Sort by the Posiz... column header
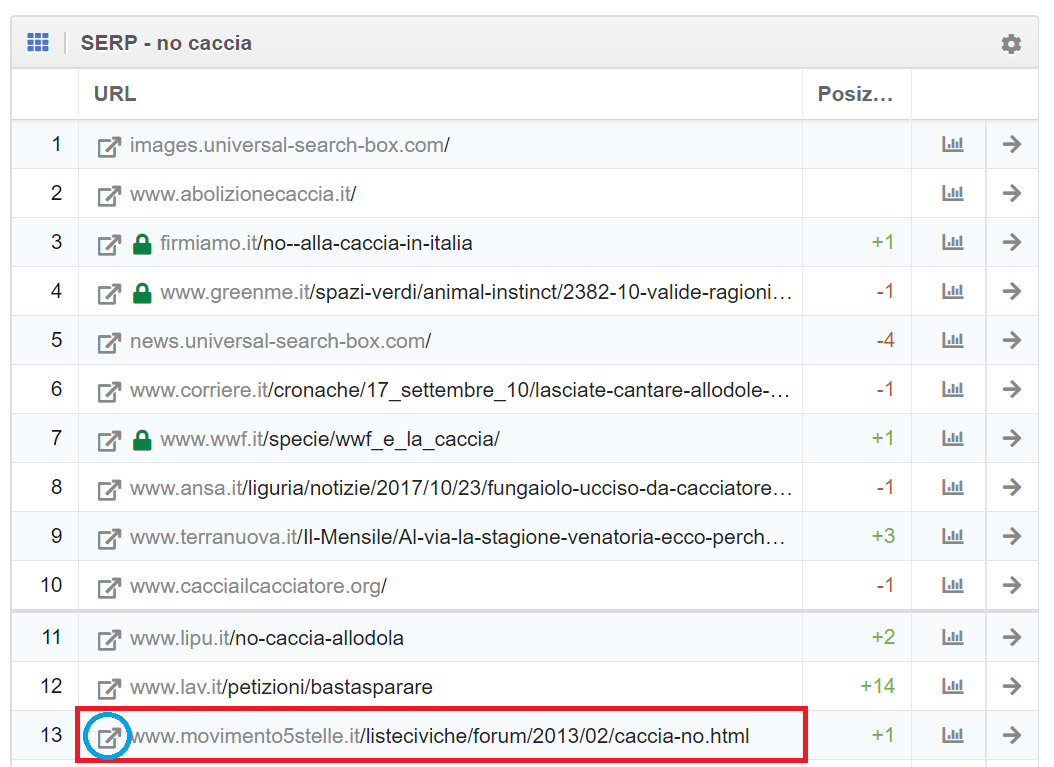This screenshot has width=1054, height=767. click(x=854, y=95)
